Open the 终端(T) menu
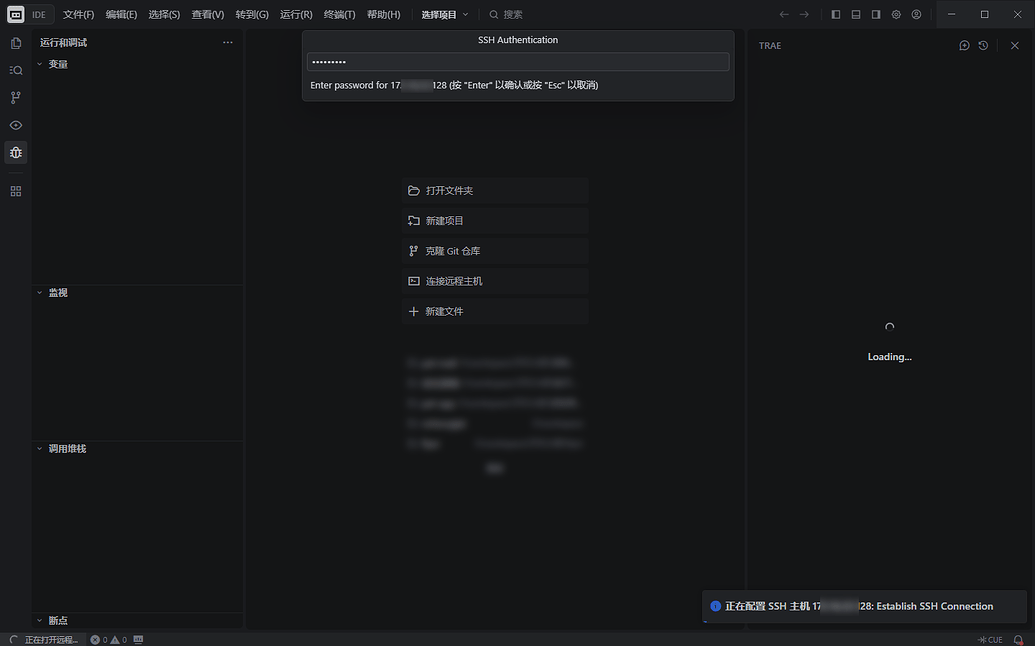 pyautogui.click(x=340, y=15)
